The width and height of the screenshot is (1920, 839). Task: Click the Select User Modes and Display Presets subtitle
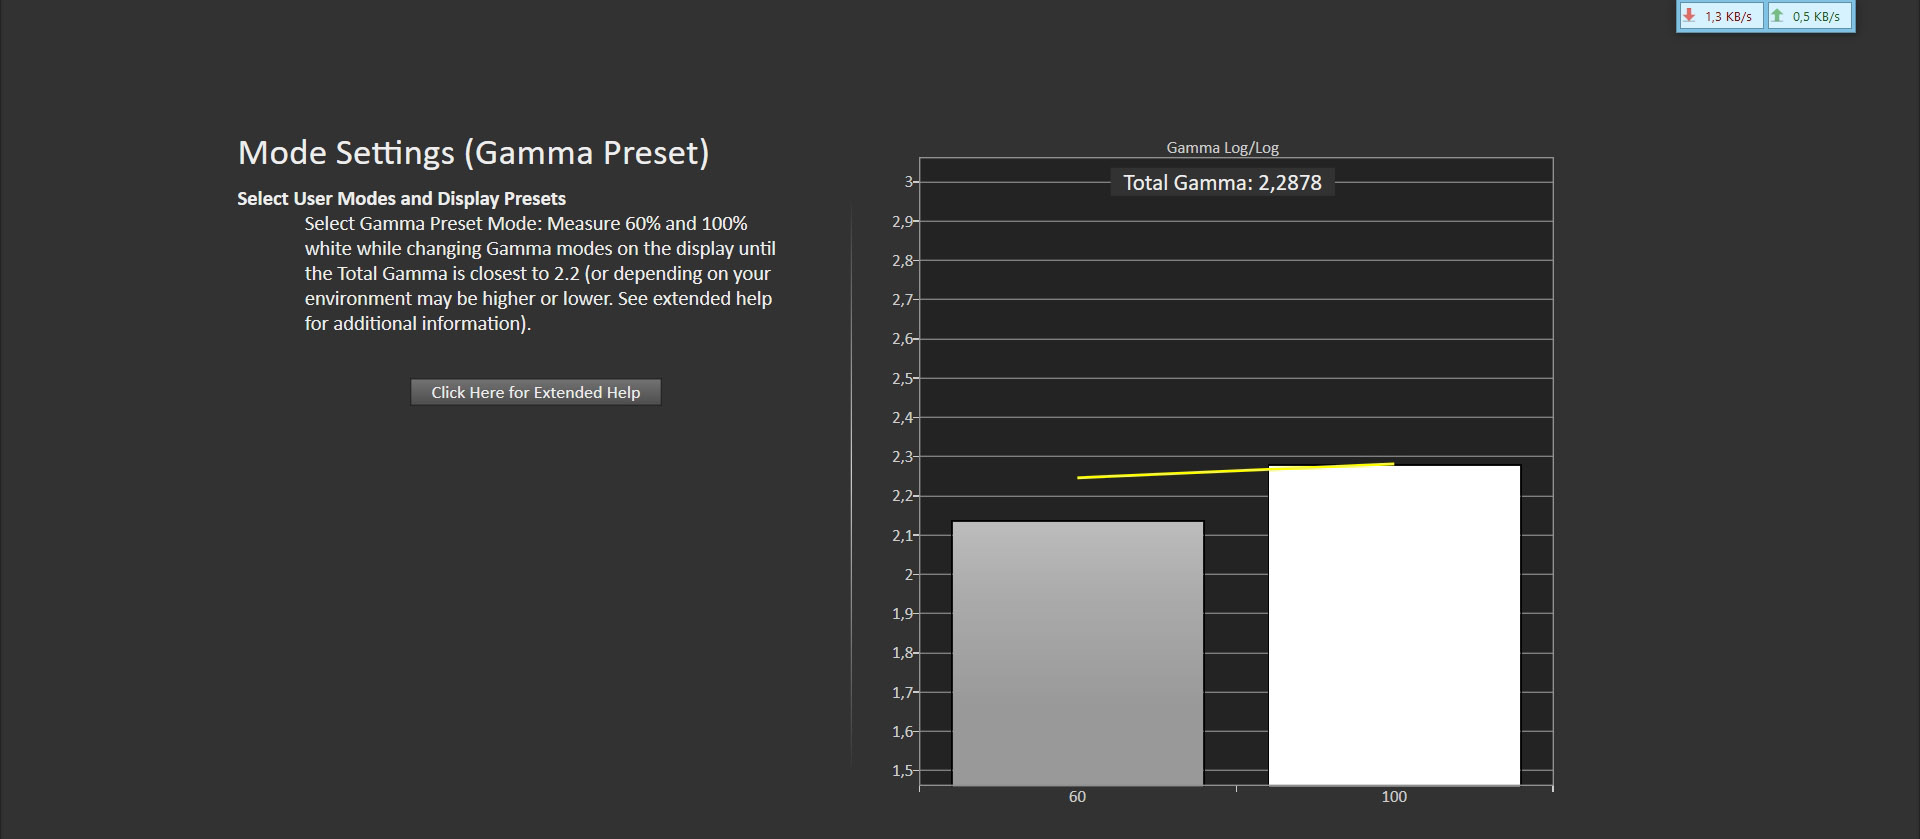(x=401, y=198)
